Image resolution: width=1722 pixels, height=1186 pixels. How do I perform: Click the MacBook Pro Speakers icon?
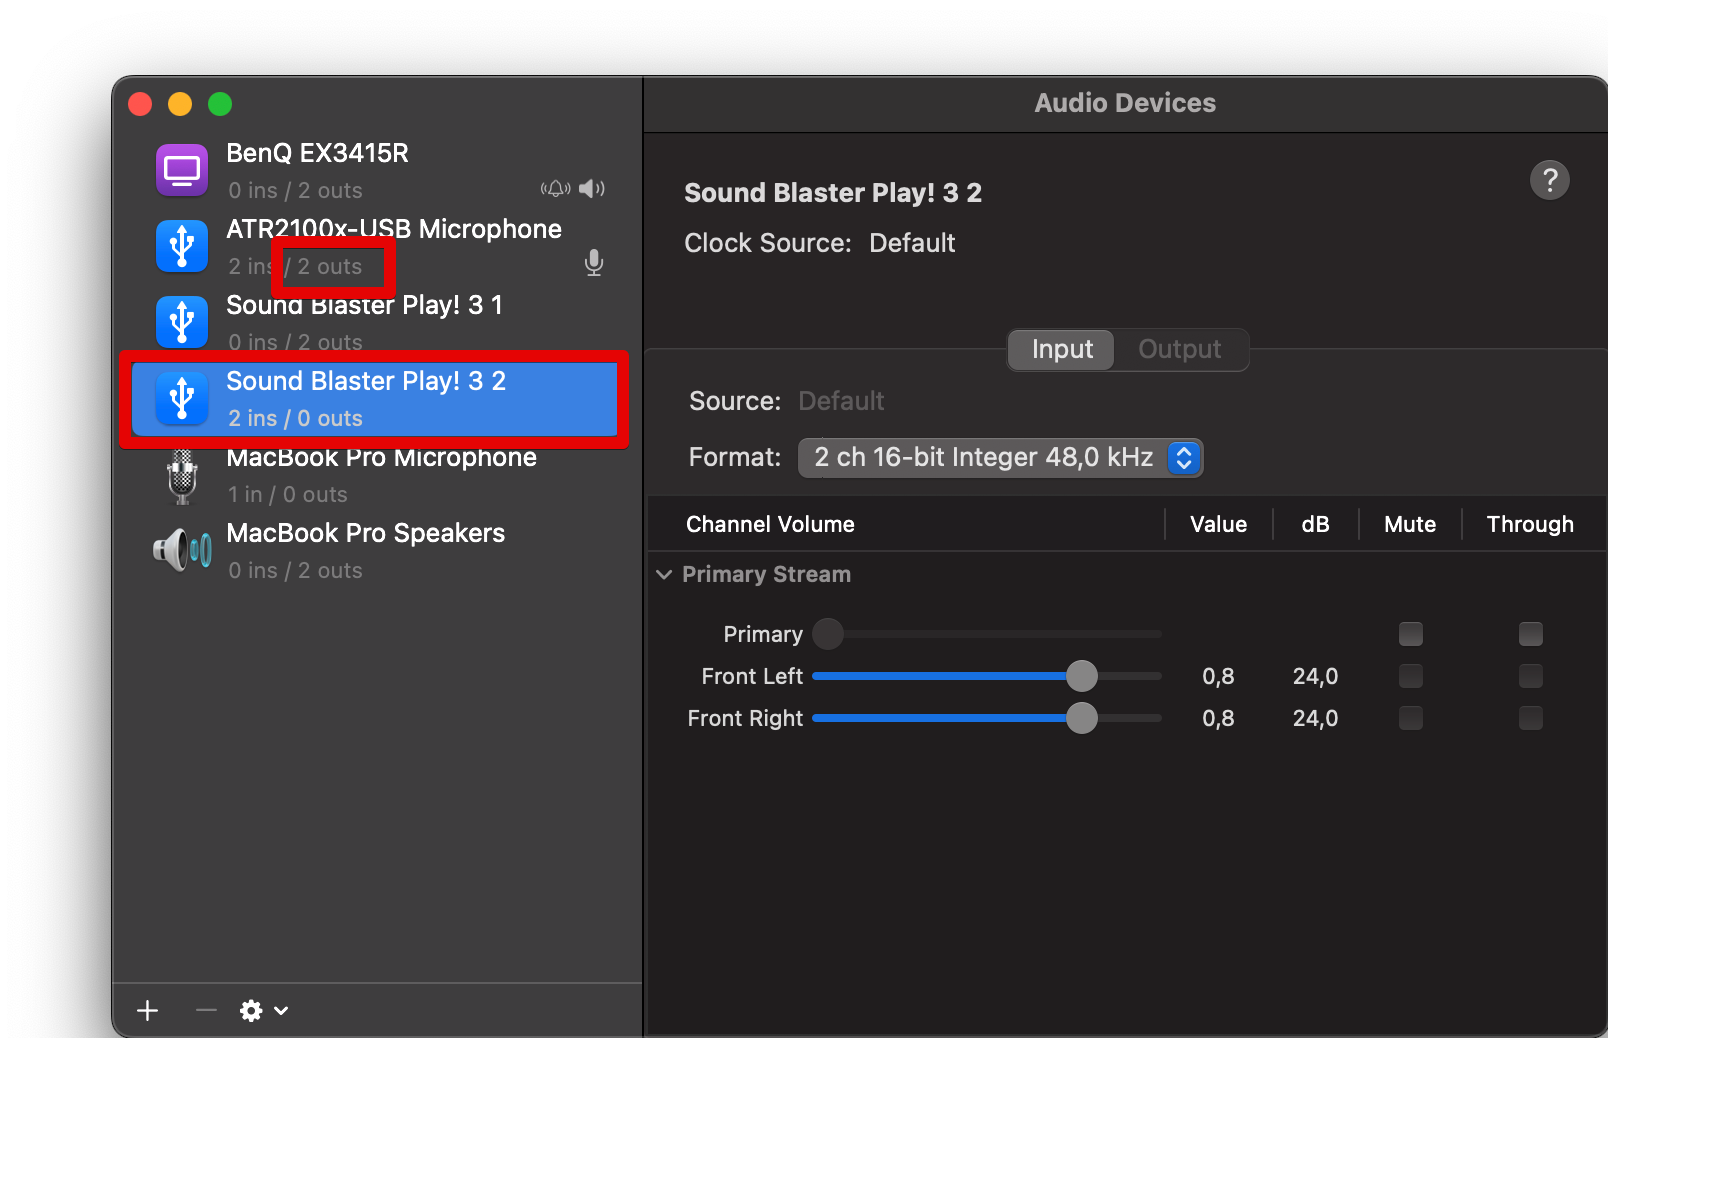click(182, 550)
